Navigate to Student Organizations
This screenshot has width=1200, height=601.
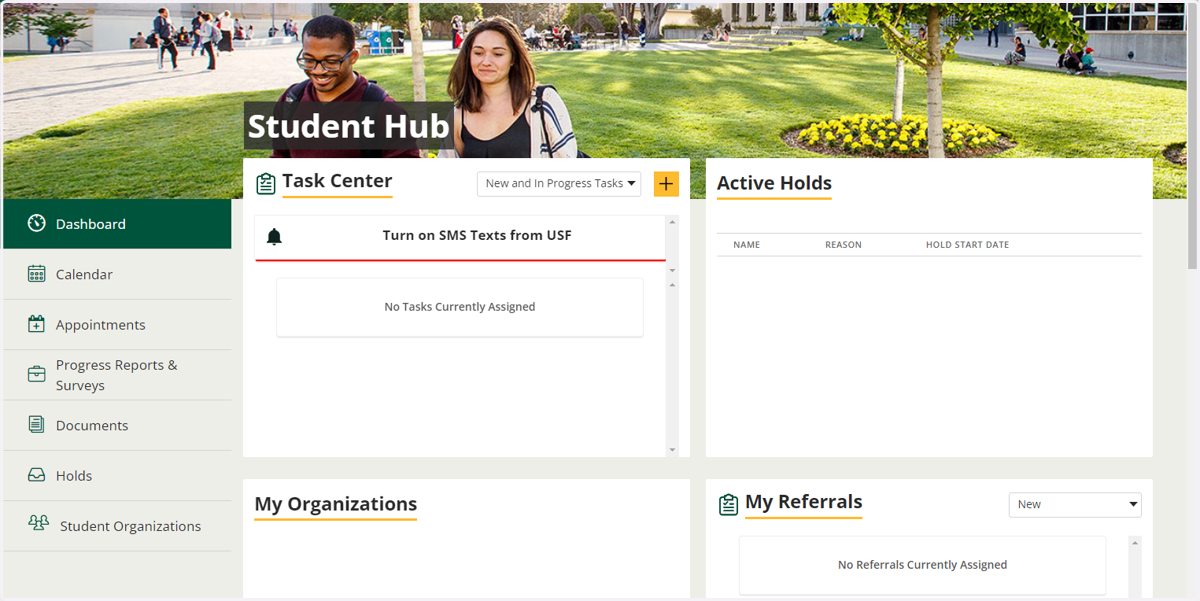(x=117, y=526)
